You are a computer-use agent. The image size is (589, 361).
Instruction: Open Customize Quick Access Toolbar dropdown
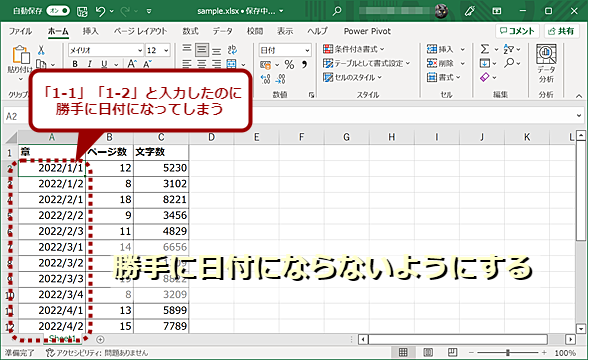[149, 11]
